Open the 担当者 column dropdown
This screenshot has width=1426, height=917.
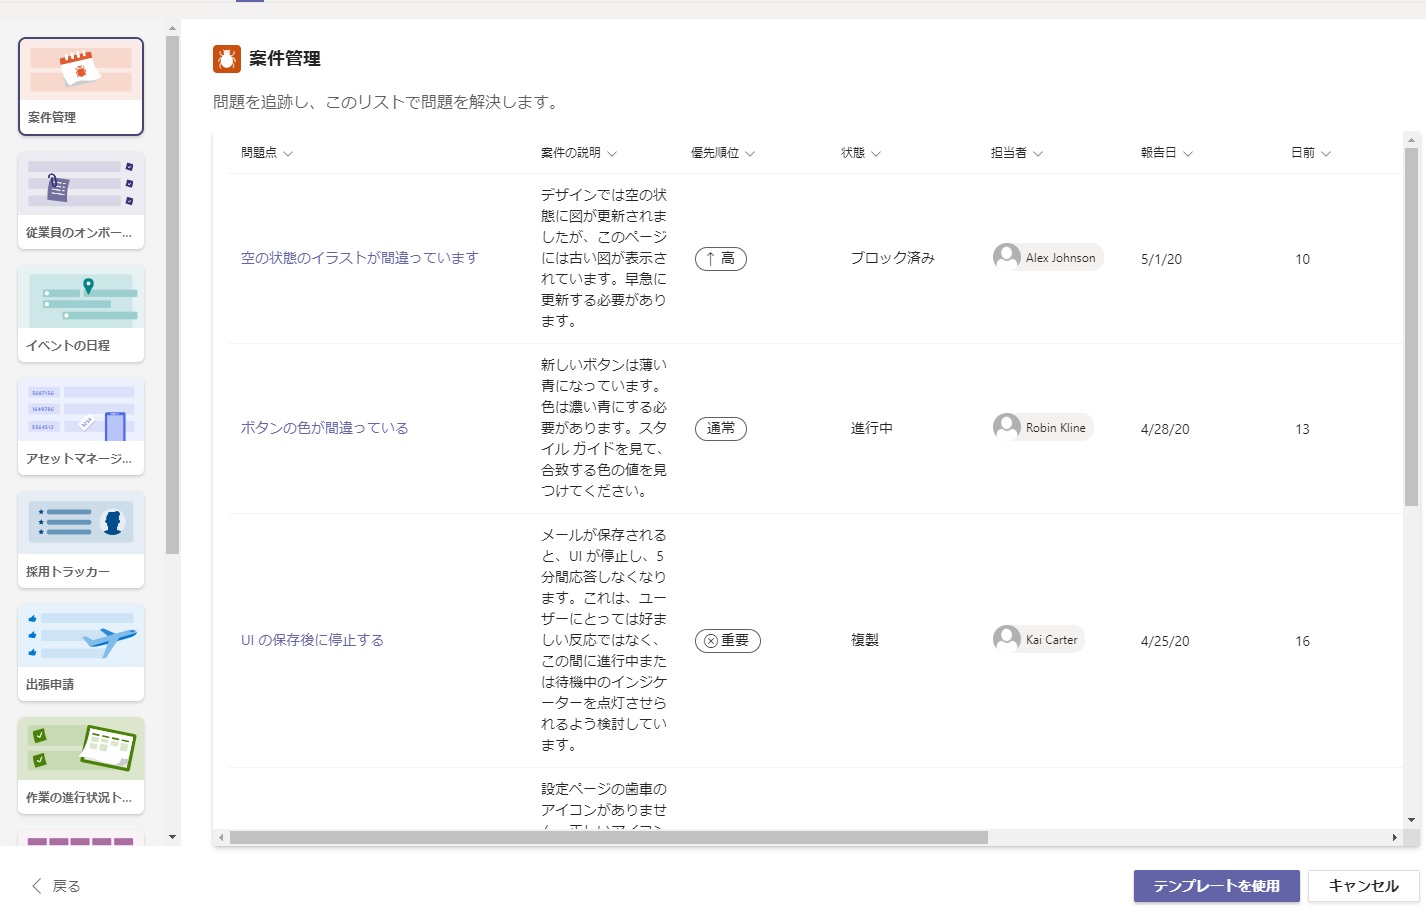pyautogui.click(x=1017, y=153)
